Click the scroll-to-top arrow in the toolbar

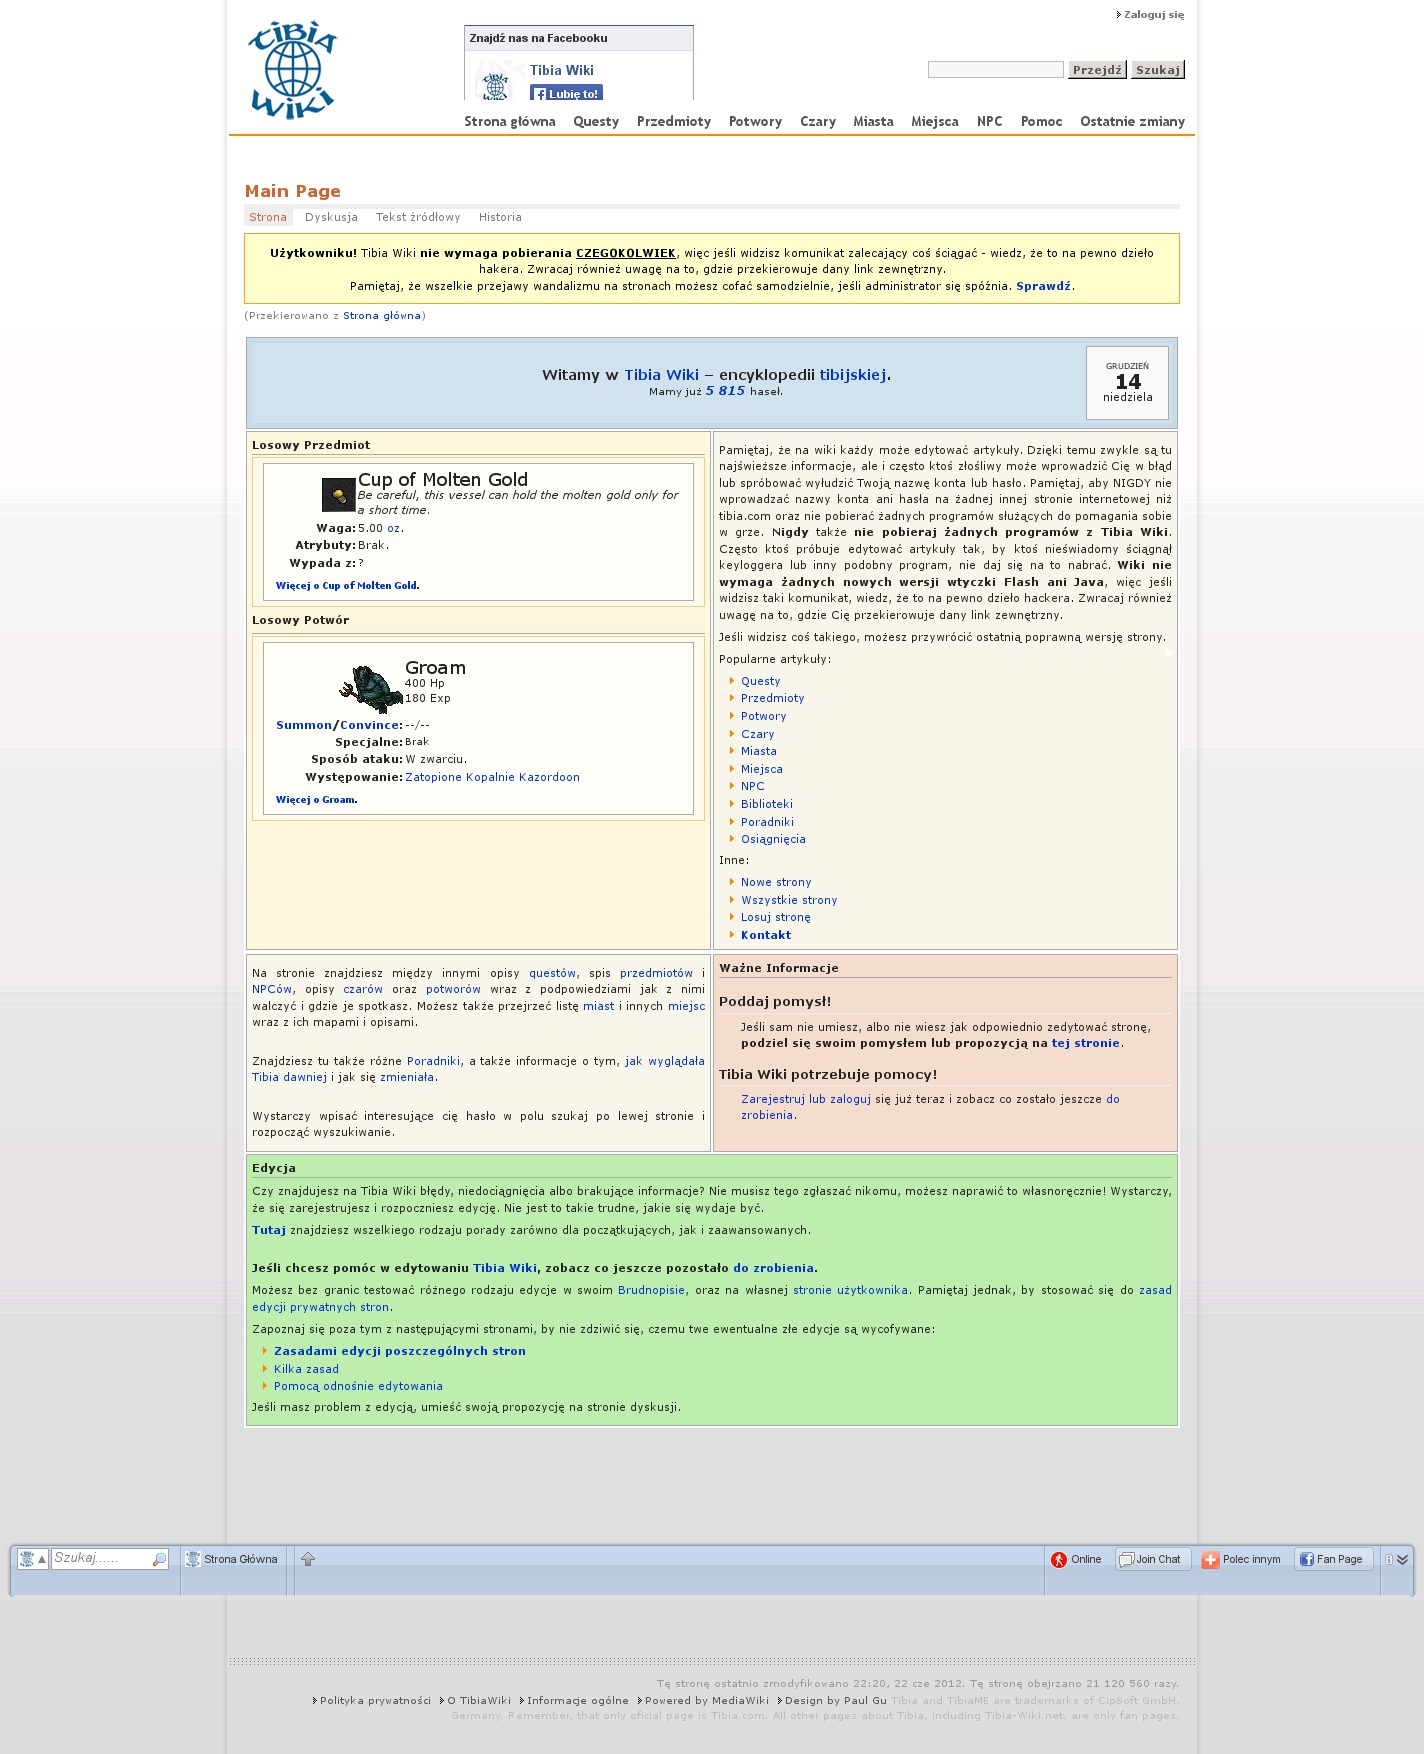(308, 1559)
